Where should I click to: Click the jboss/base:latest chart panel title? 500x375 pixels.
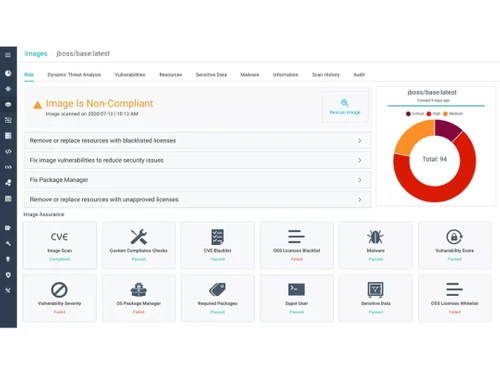pos(432,92)
